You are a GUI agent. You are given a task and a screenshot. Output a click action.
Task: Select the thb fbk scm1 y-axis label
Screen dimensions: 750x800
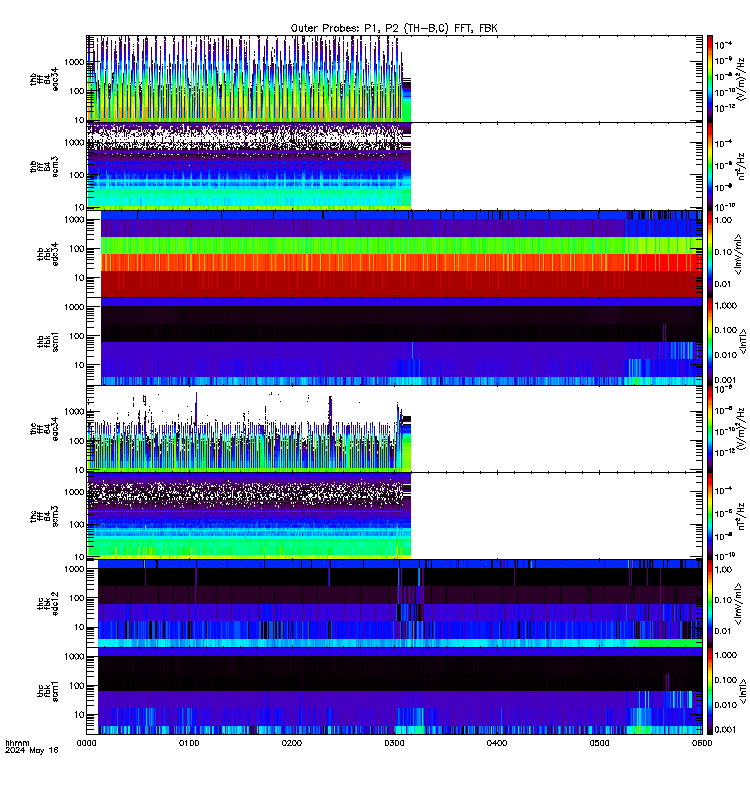click(48, 341)
